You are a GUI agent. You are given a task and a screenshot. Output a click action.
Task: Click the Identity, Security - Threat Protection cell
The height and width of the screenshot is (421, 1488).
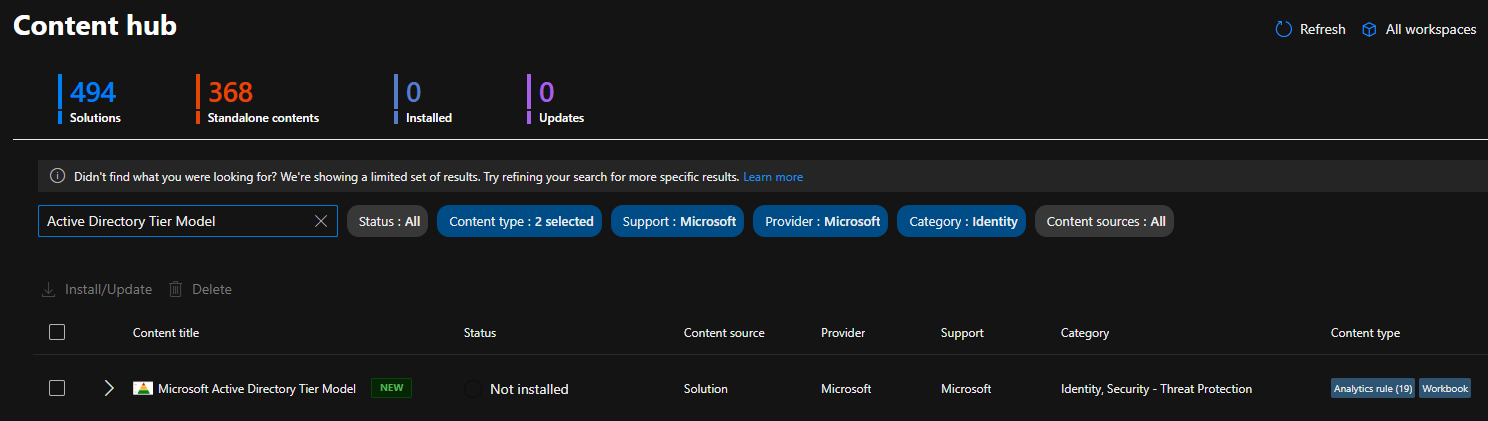[1156, 388]
